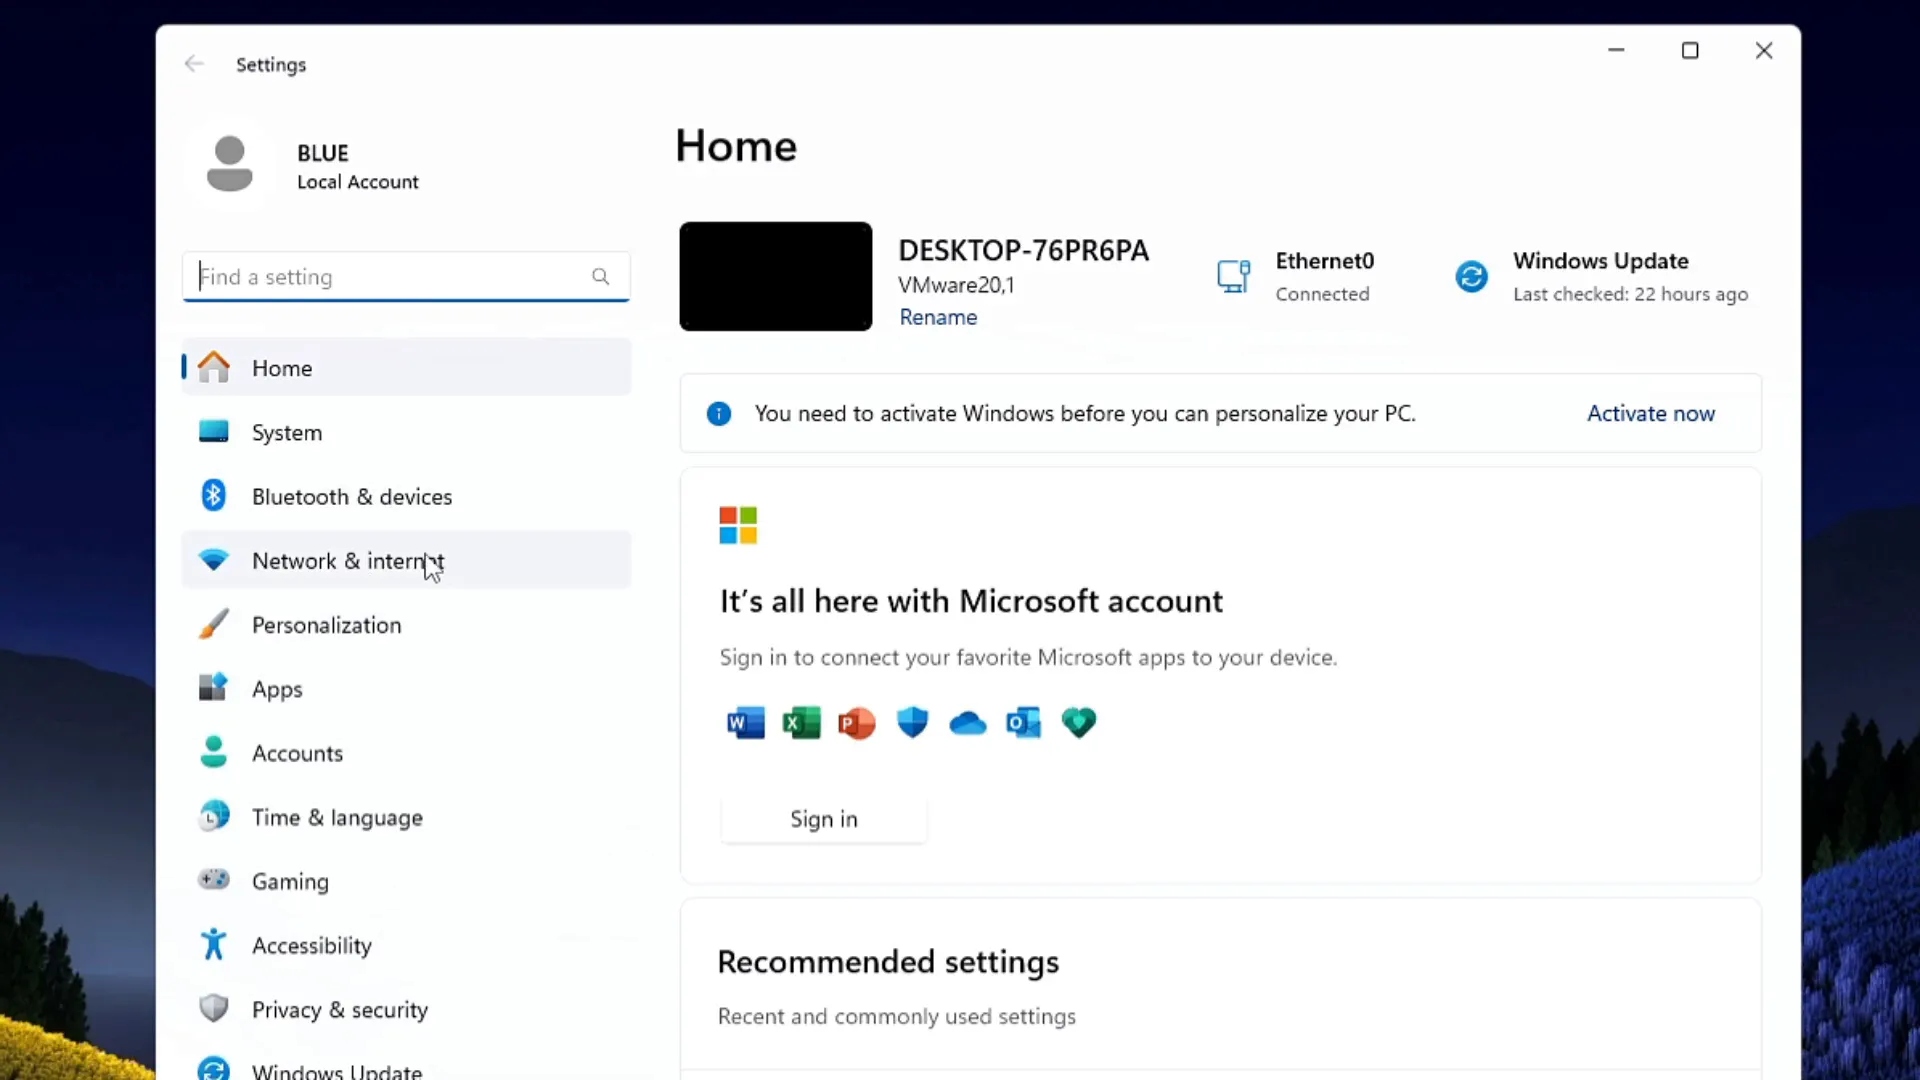Click the desktop preview thumbnail
Image resolution: width=1920 pixels, height=1080 pixels.
click(775, 276)
